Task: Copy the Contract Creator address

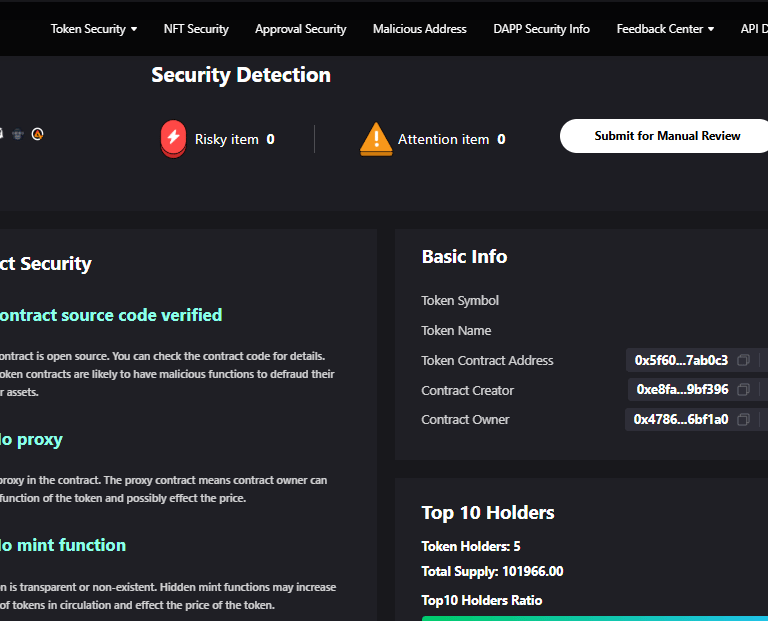Action: [743, 390]
